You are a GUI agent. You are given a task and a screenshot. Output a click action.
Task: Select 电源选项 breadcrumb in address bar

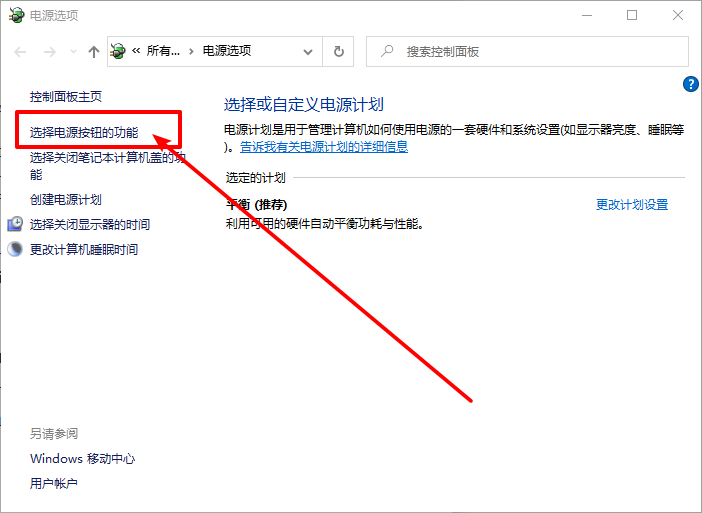pyautogui.click(x=227, y=51)
